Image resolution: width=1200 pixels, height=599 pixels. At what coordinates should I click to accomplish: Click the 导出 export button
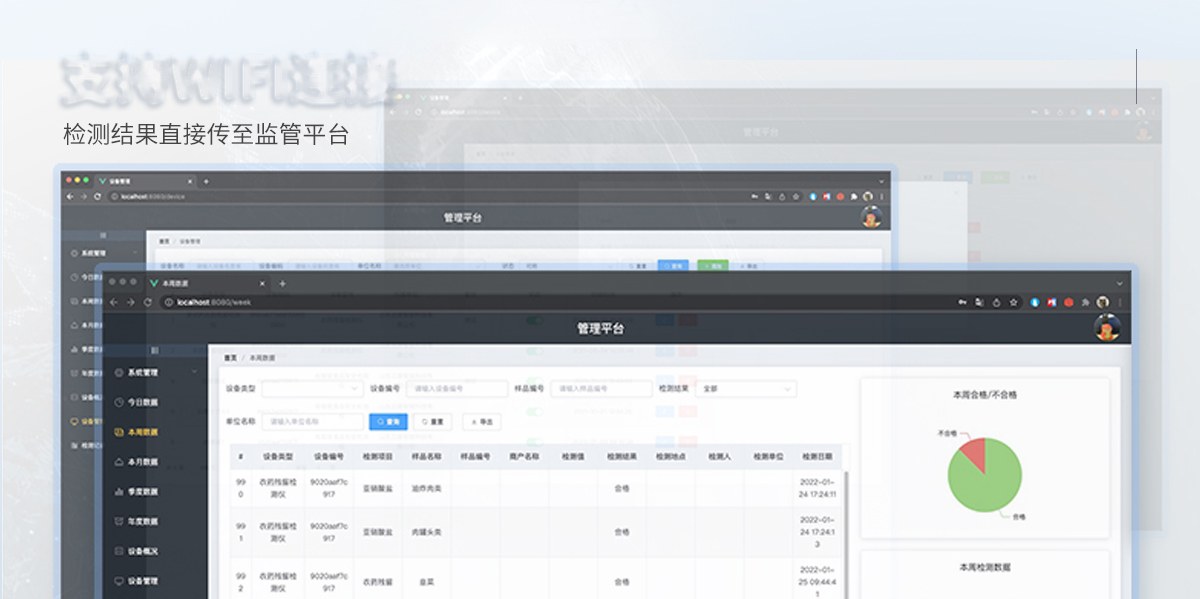click(x=481, y=422)
